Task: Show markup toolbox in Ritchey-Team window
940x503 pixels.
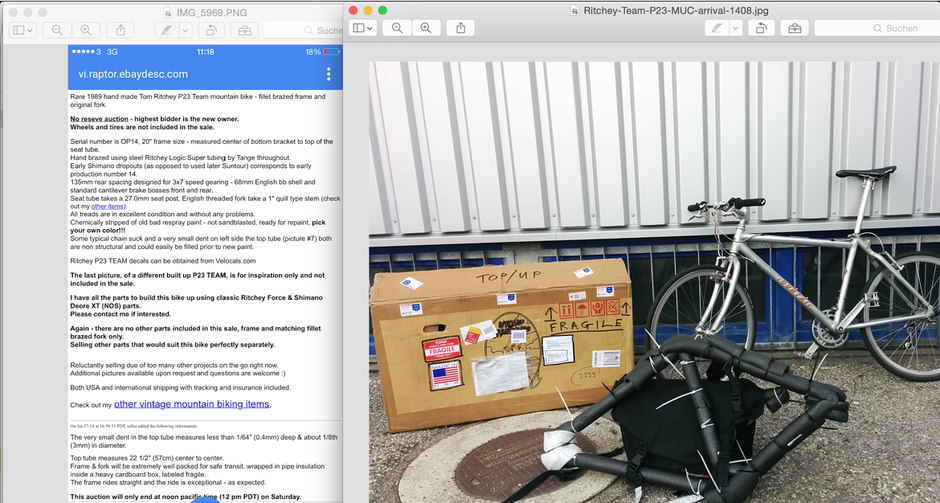Action: coord(794,28)
